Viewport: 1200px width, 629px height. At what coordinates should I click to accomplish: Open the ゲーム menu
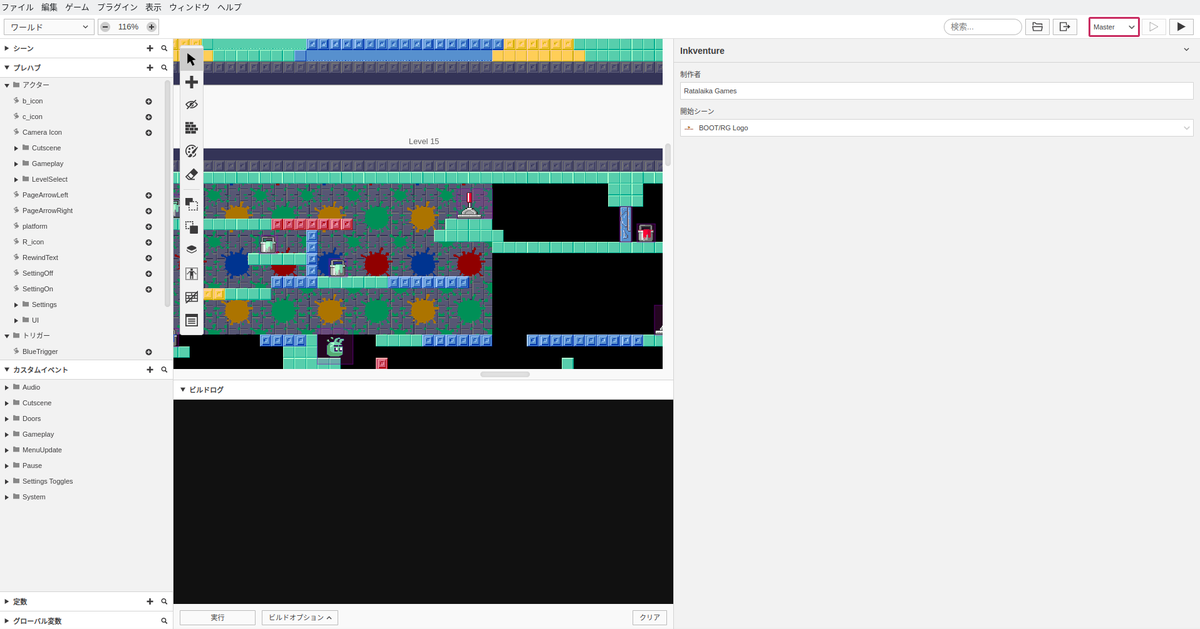(77, 7)
